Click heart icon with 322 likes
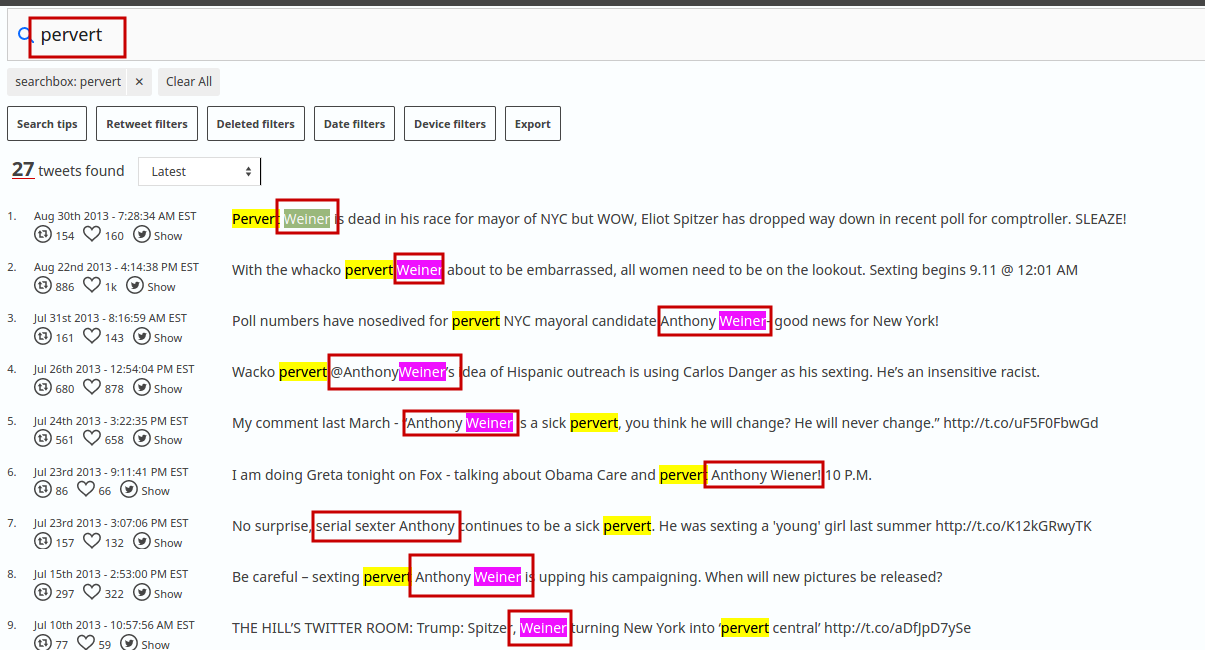The height and width of the screenshot is (650, 1205). [x=91, y=592]
